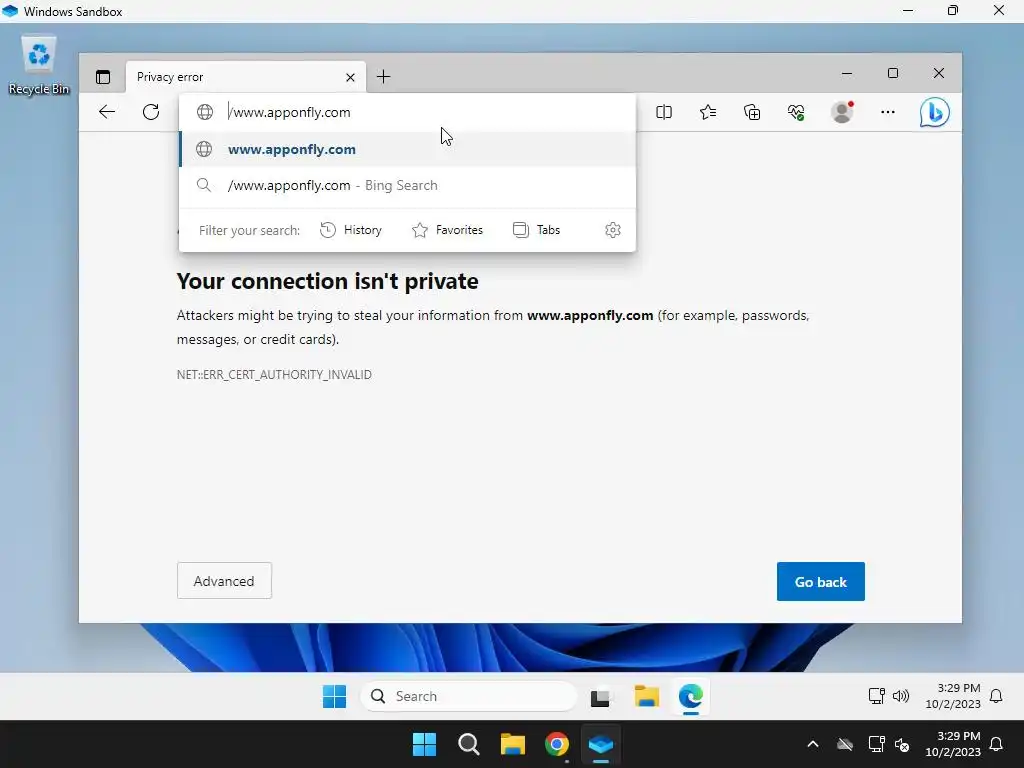This screenshot has width=1024, height=768.
Task: Click the Advanced button
Action: click(224, 581)
